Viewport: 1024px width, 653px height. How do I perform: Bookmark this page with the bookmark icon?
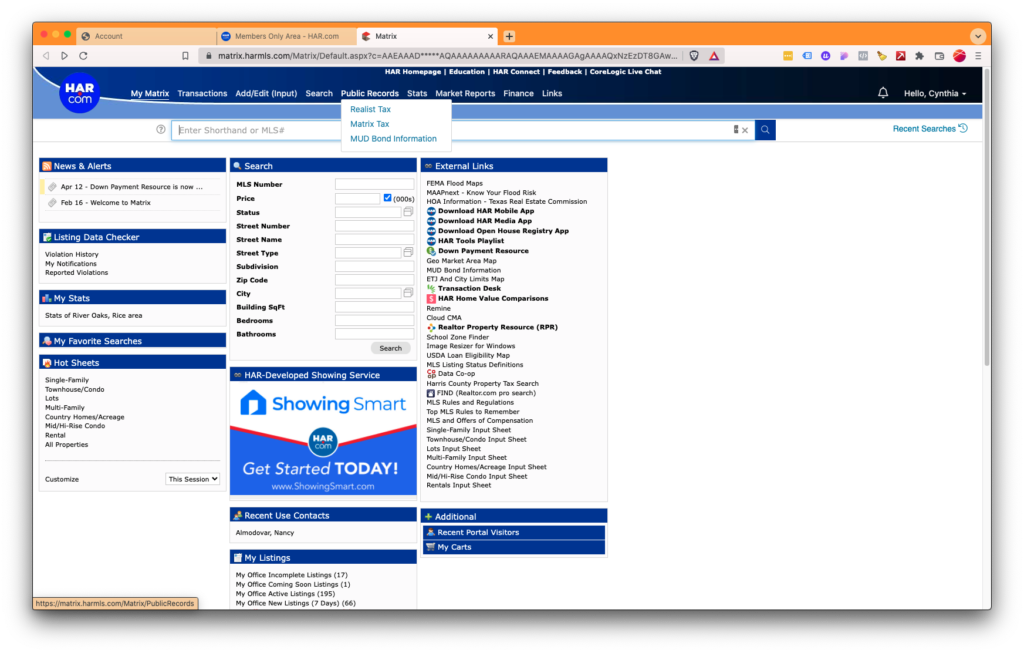[x=185, y=56]
